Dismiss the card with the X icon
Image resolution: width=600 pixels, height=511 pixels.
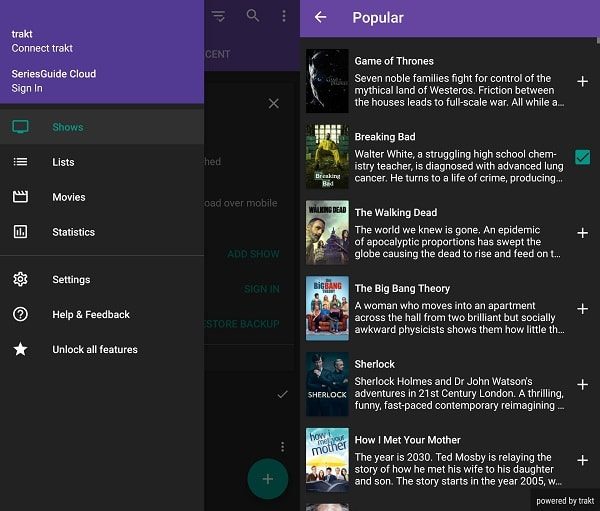(274, 103)
